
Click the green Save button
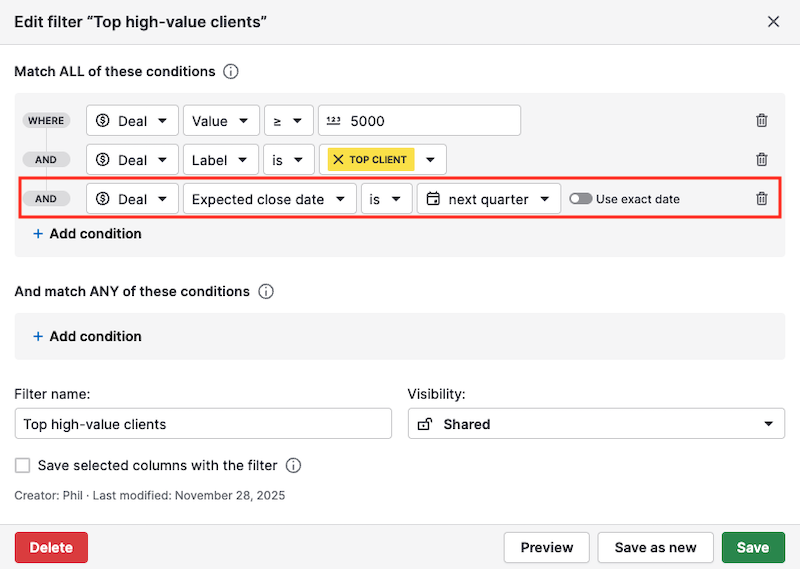click(752, 547)
